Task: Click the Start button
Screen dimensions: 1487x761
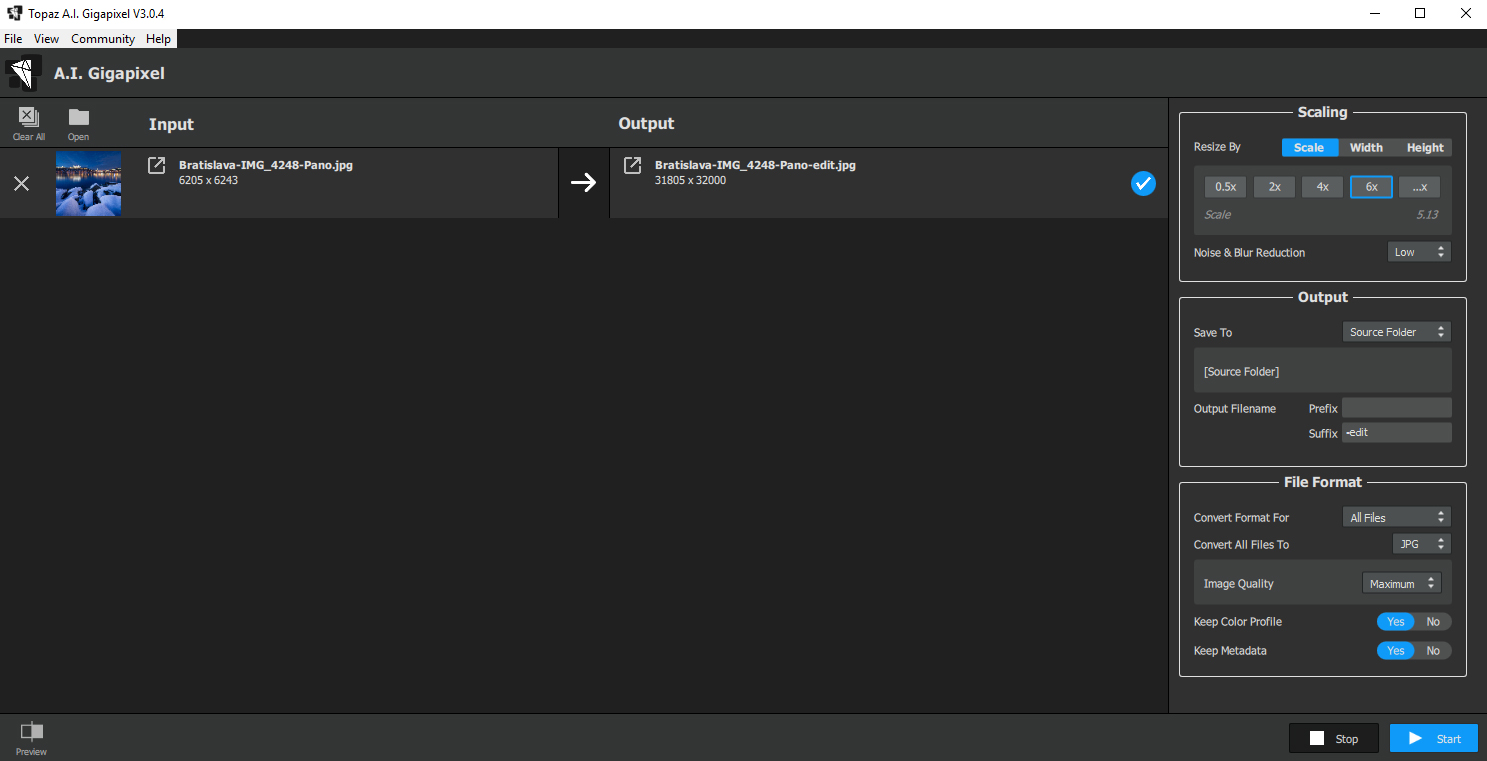Action: click(x=1434, y=738)
